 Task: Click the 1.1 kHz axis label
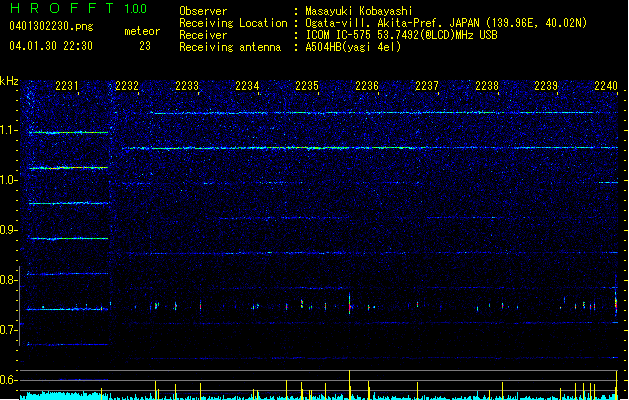8,130
